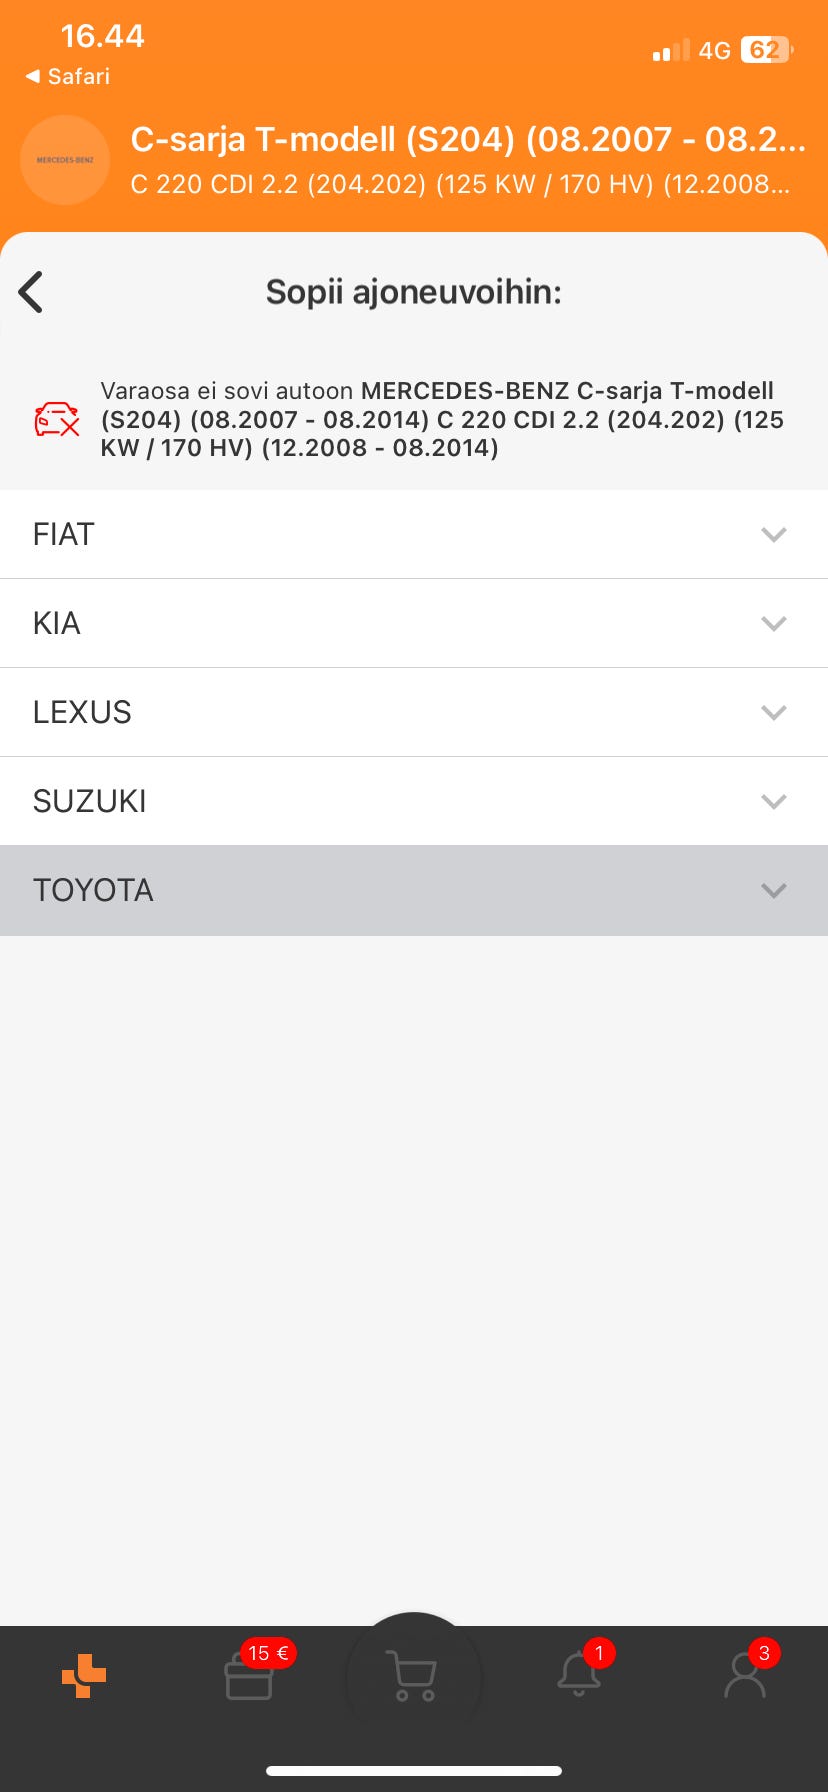Tap the Mercedes-Benz logo thumbnail
The height and width of the screenshot is (1792, 828).
[65, 160]
